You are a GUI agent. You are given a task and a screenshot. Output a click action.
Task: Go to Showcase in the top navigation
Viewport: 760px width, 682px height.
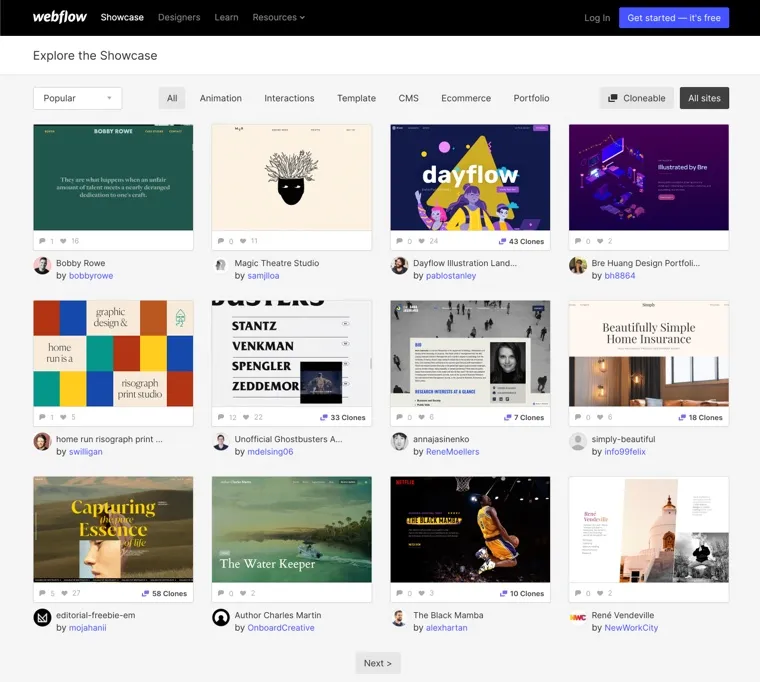122,17
